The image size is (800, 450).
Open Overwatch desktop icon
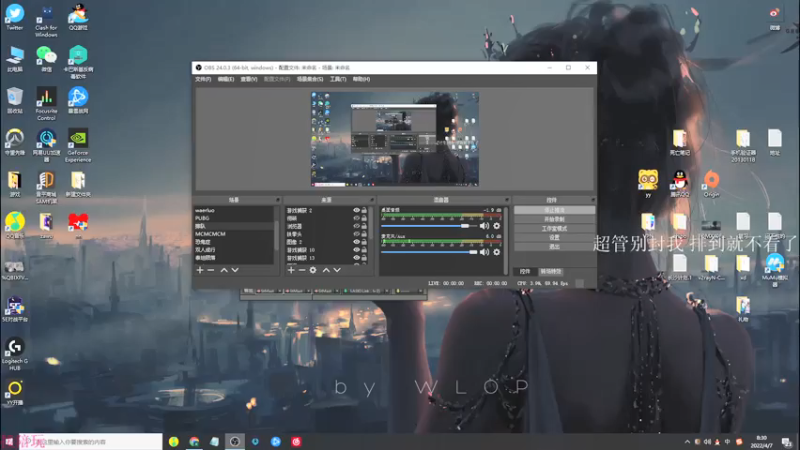[x=15, y=142]
